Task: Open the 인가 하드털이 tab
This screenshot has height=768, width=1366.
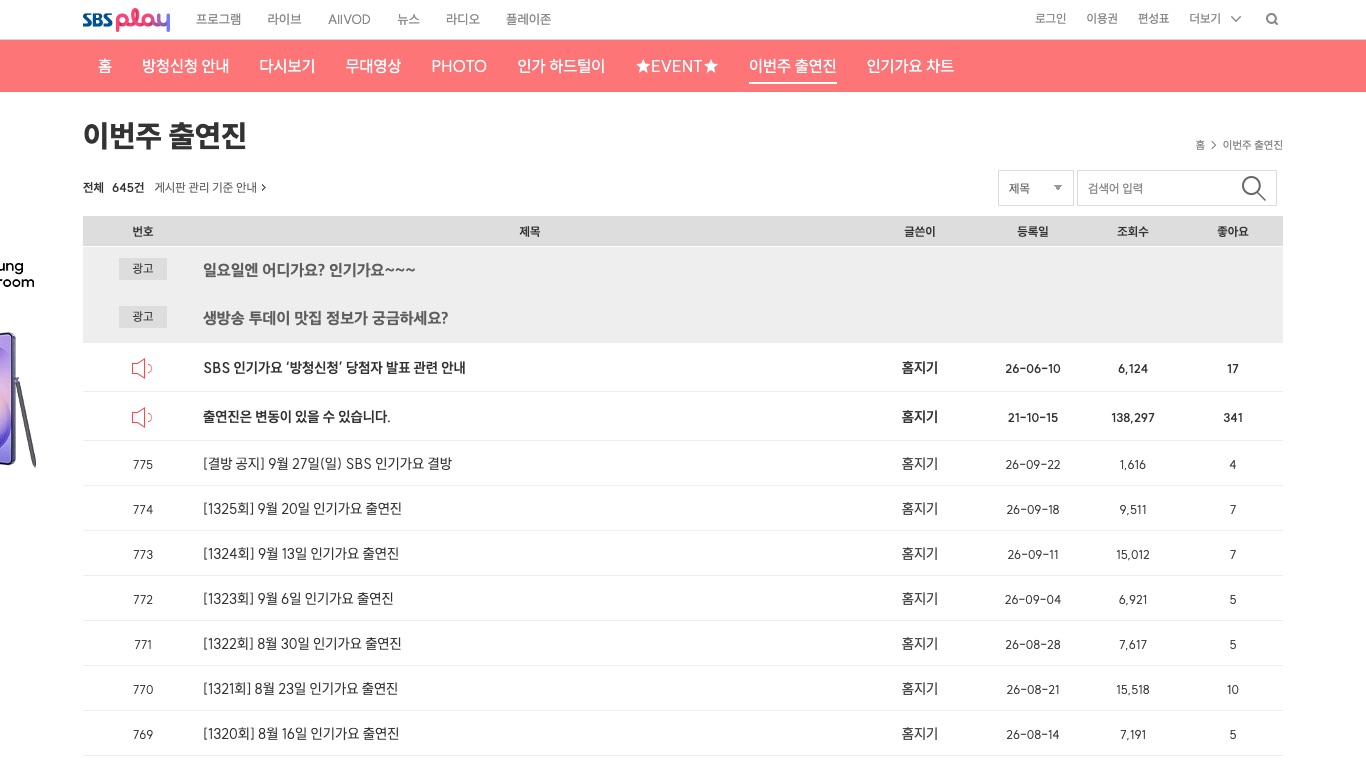Action: tap(561, 66)
